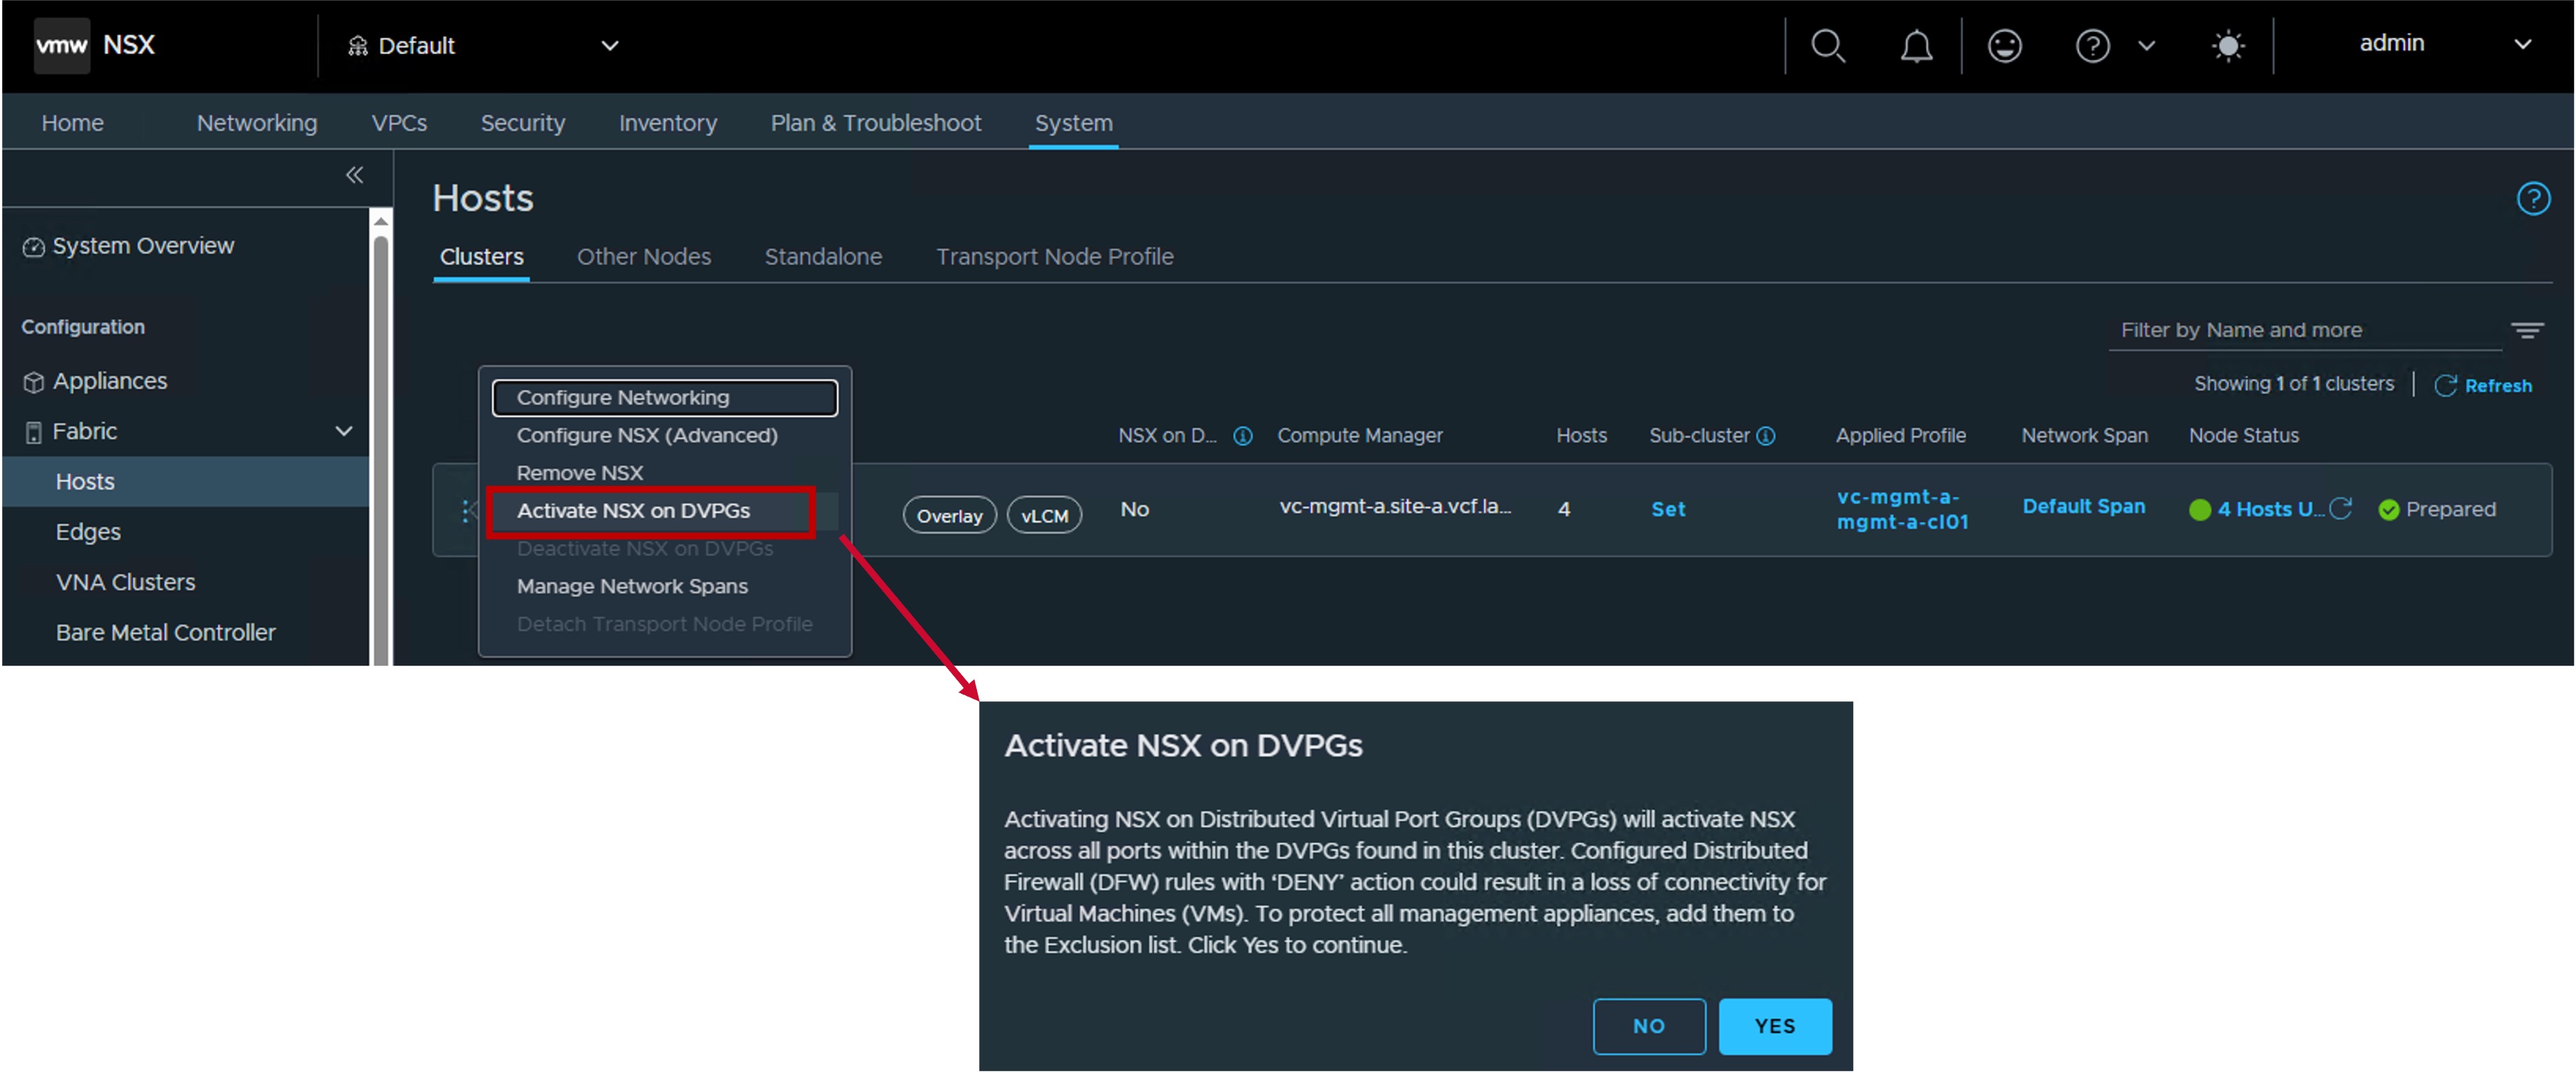Screen dimensions: 2576x1073
Task: Switch to Standalone sub-tab
Action: (x=823, y=257)
